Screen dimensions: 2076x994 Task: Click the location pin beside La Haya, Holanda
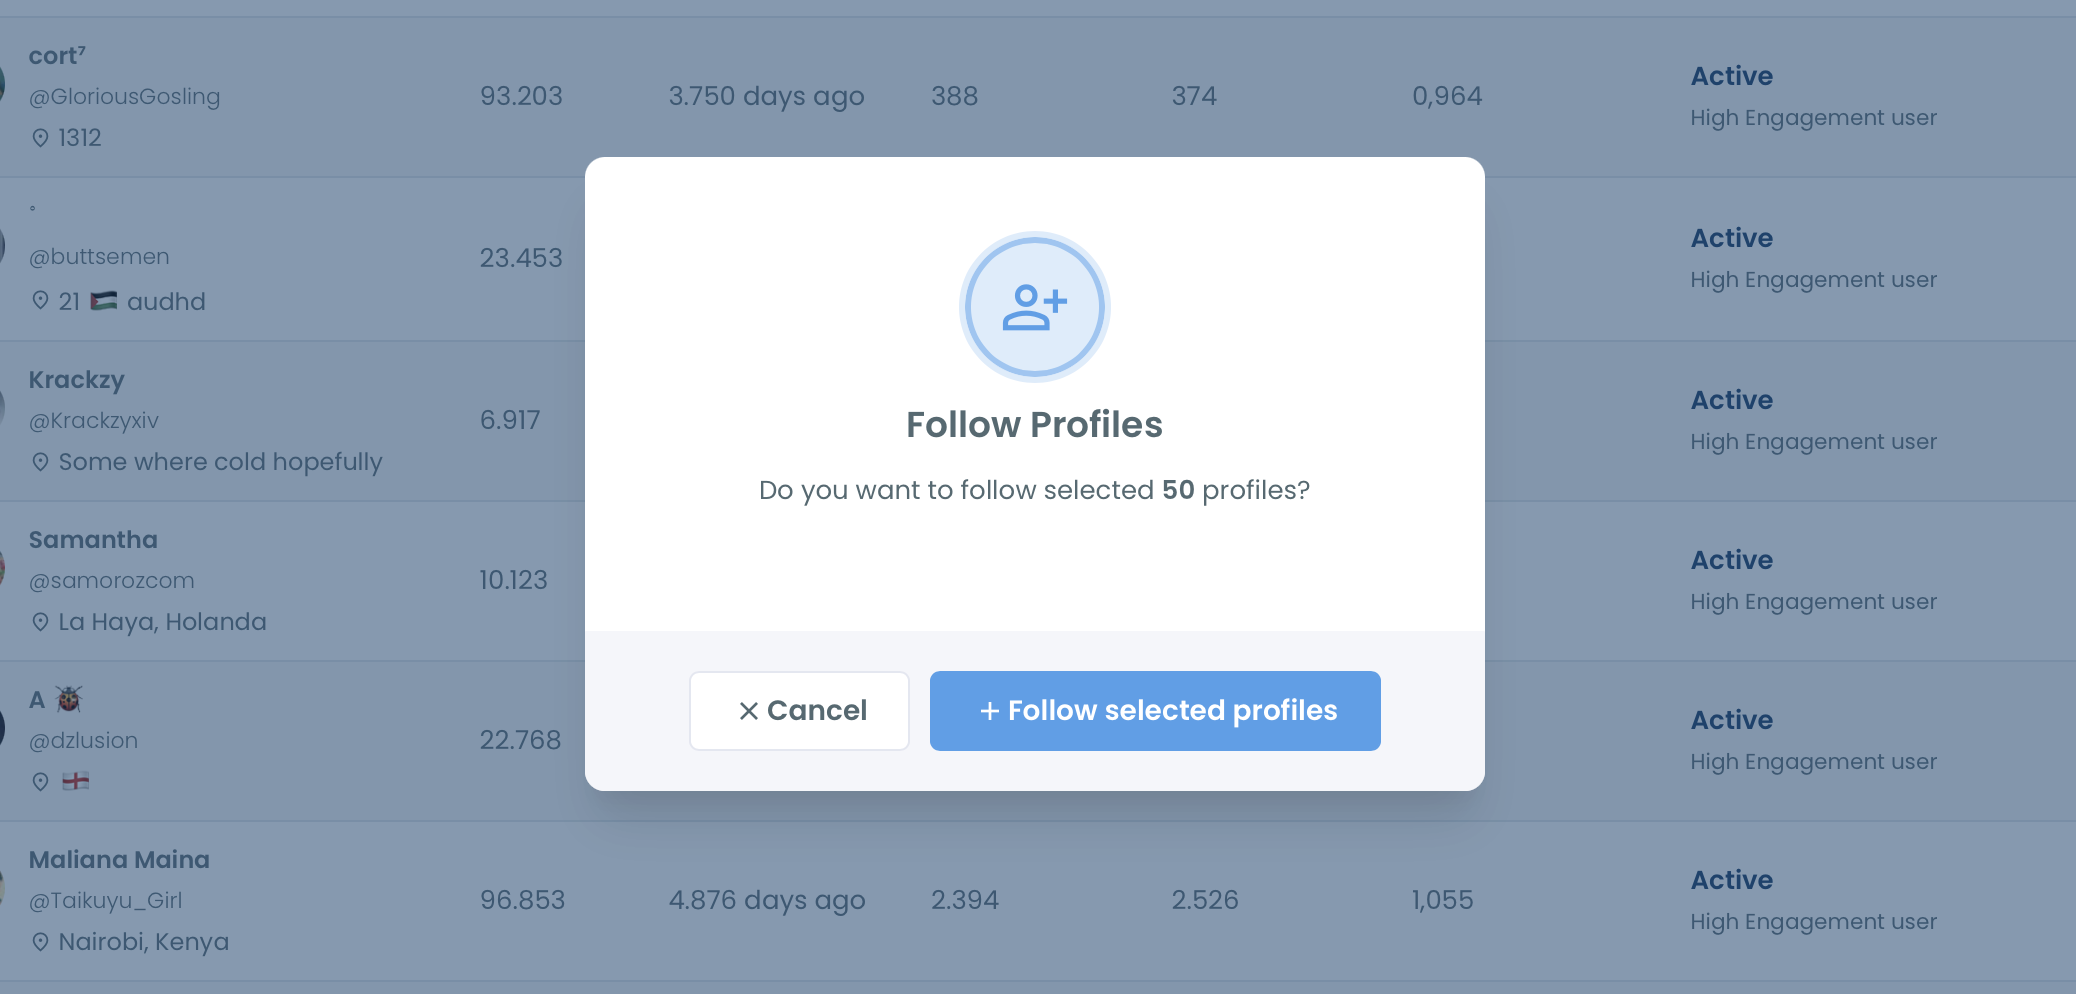click(x=40, y=622)
